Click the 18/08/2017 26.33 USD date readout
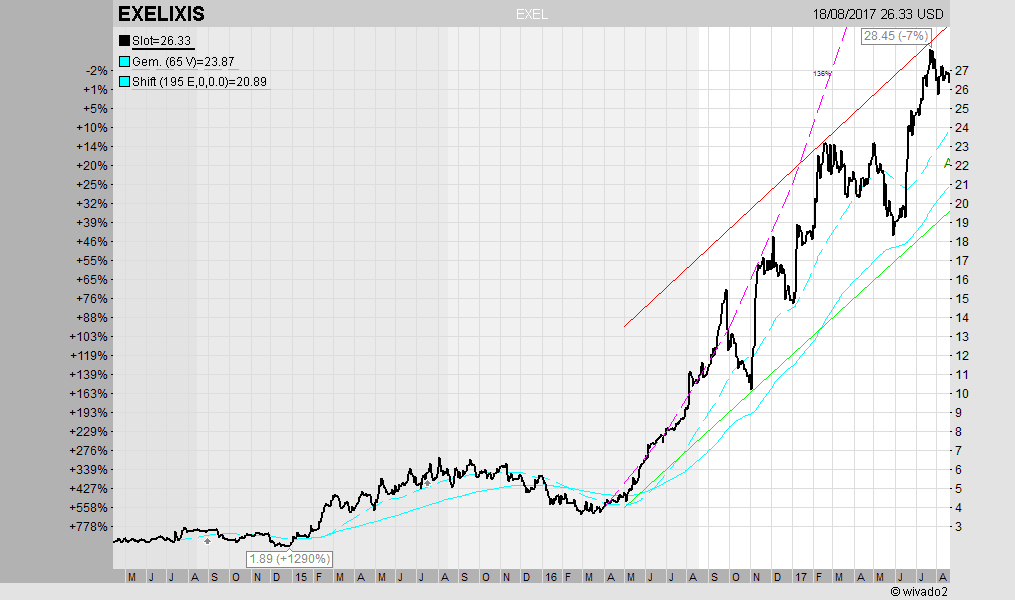This screenshot has width=1015, height=600. click(878, 14)
